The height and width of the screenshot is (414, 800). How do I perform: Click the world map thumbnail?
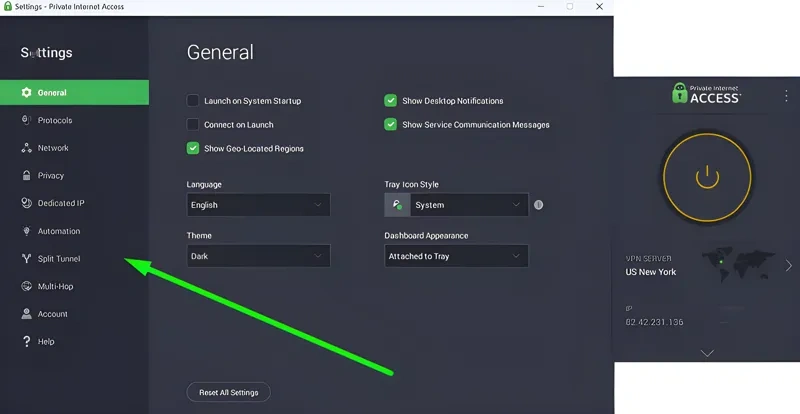tap(738, 264)
